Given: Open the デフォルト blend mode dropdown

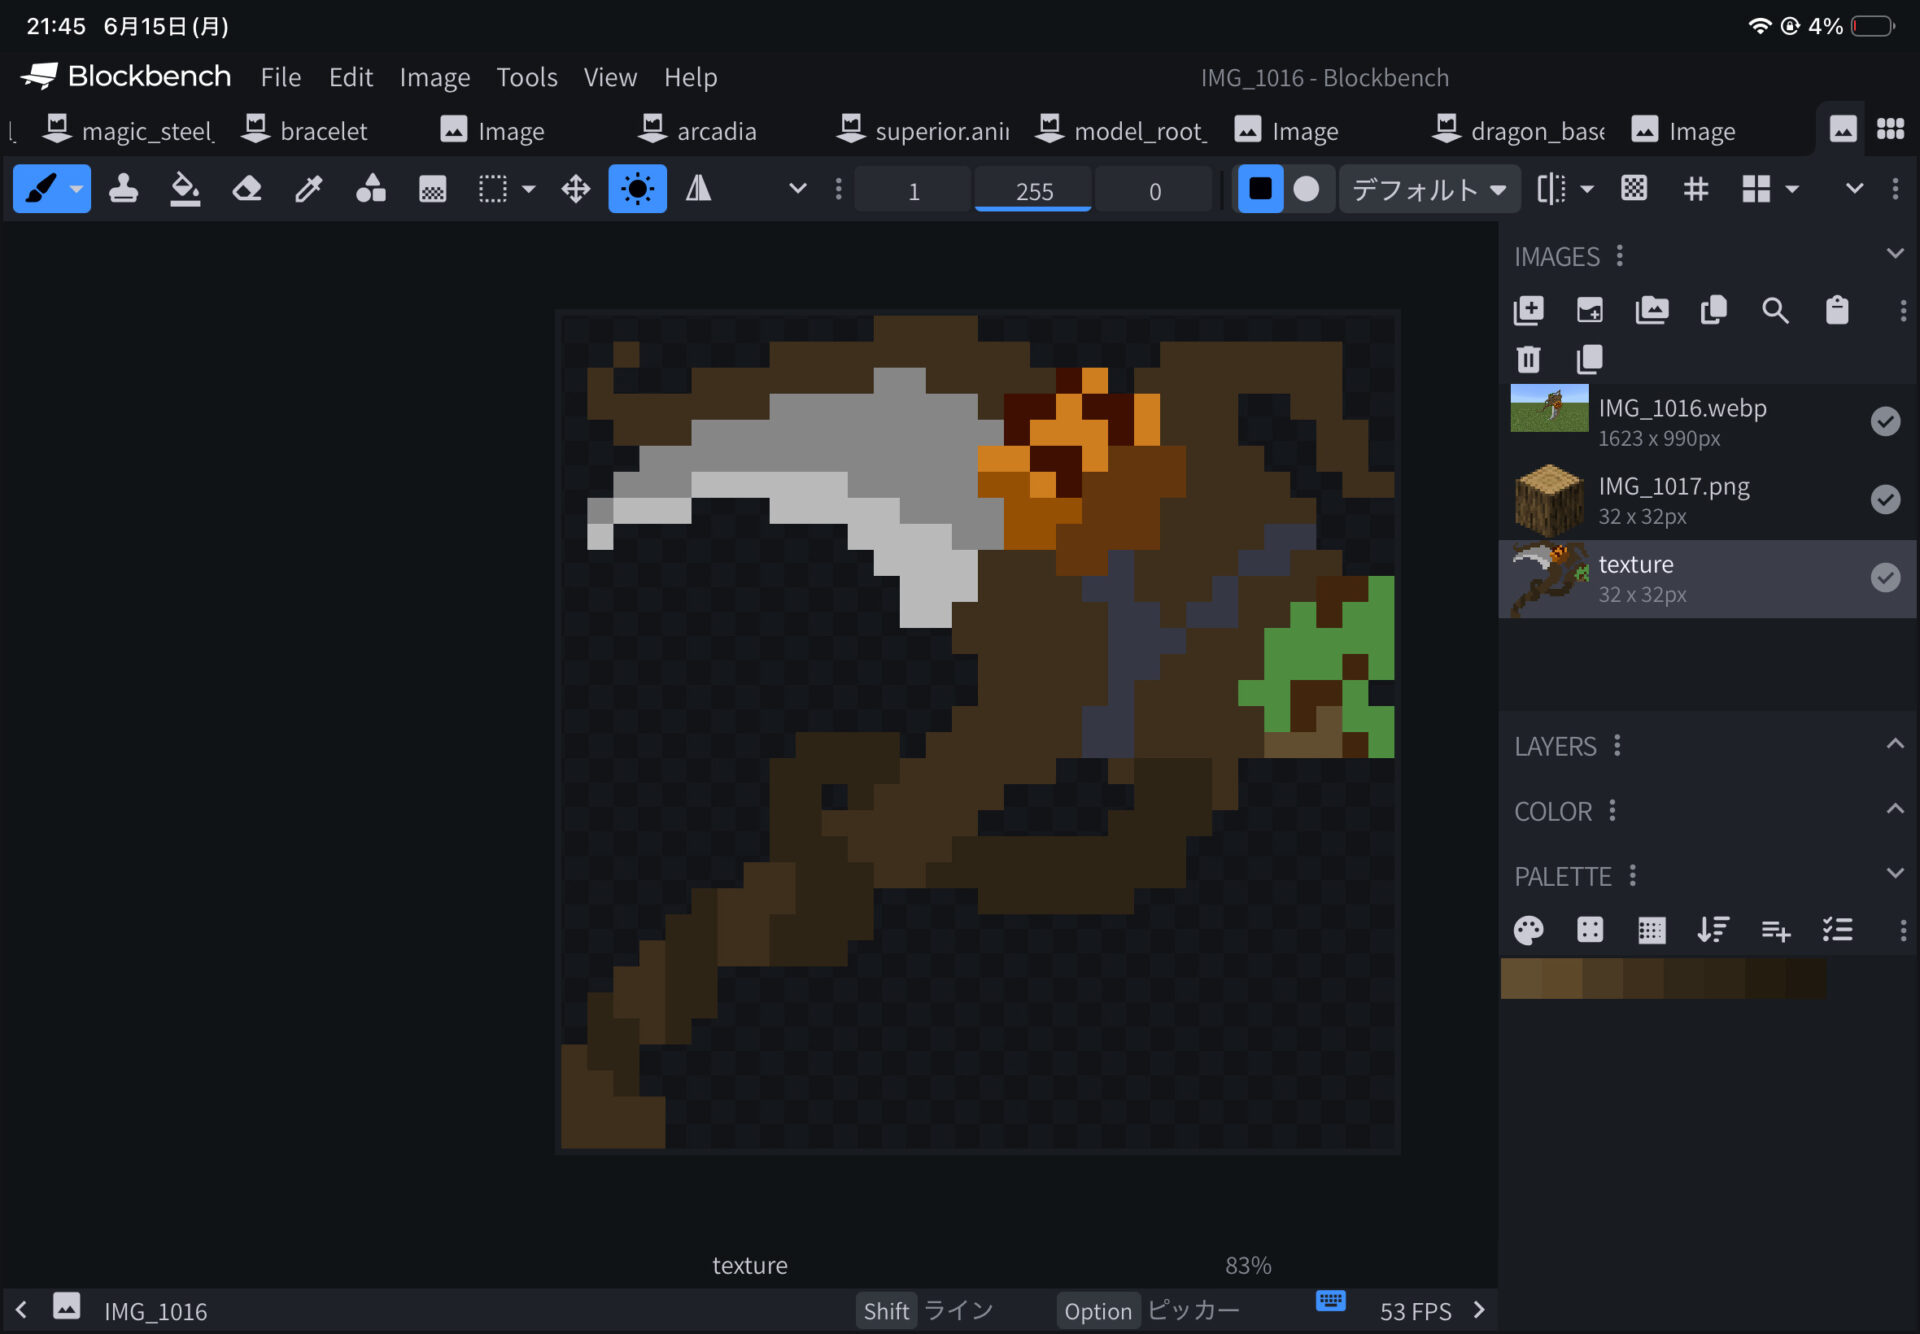Looking at the screenshot, I should pos(1429,189).
